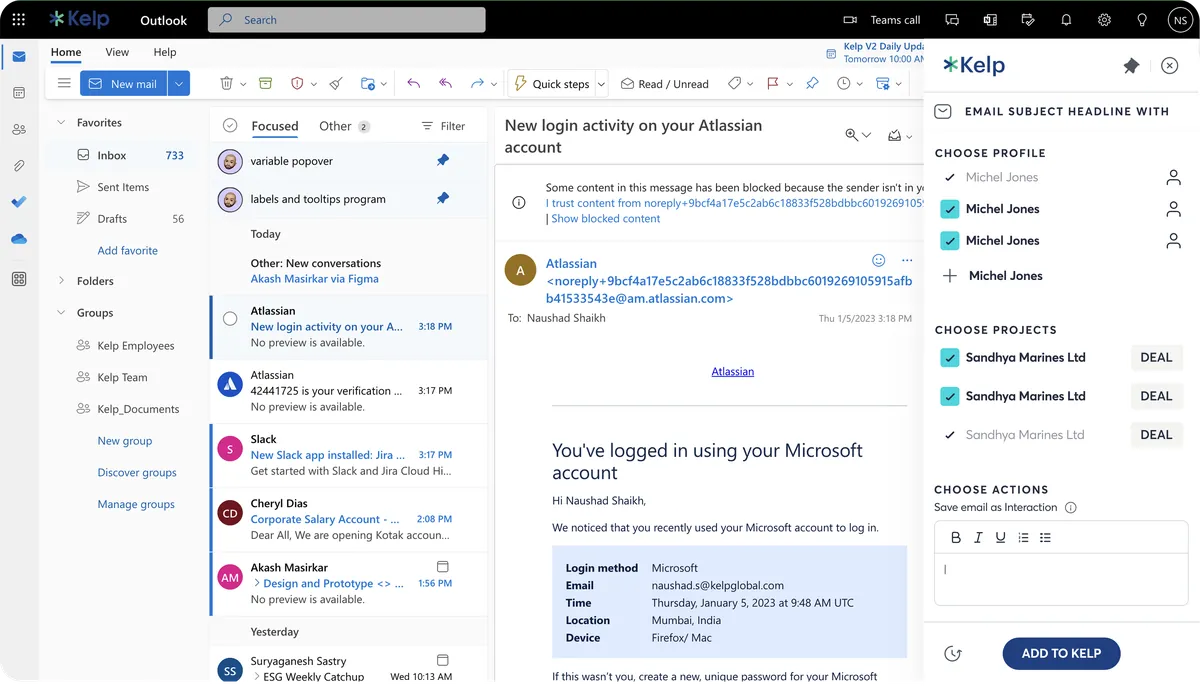Collapse the Groups section
The height and width of the screenshot is (686, 1200).
pyautogui.click(x=61, y=313)
